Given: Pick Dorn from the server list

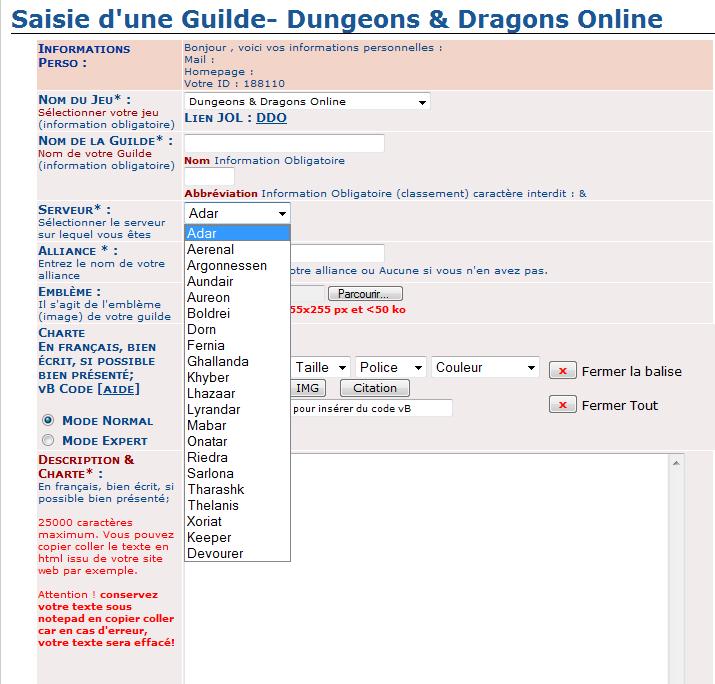Looking at the screenshot, I should click(237, 329).
